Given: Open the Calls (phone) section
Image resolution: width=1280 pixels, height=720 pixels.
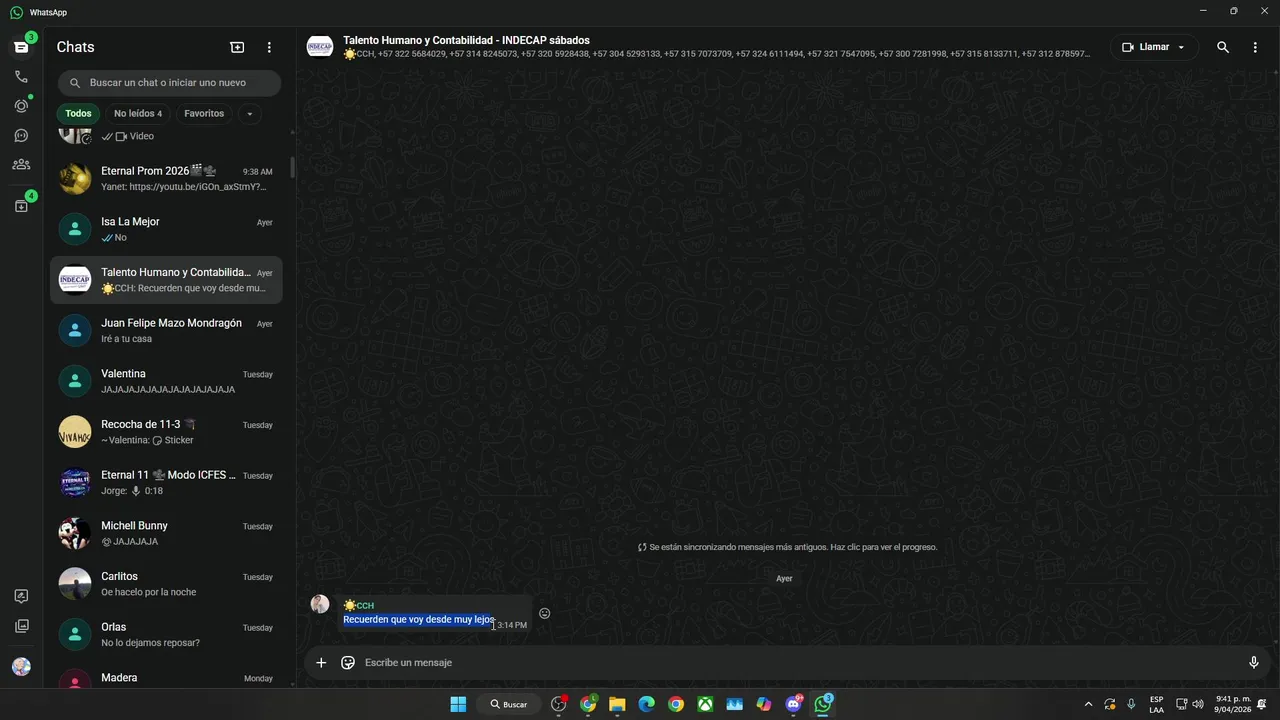Looking at the screenshot, I should coord(21,76).
